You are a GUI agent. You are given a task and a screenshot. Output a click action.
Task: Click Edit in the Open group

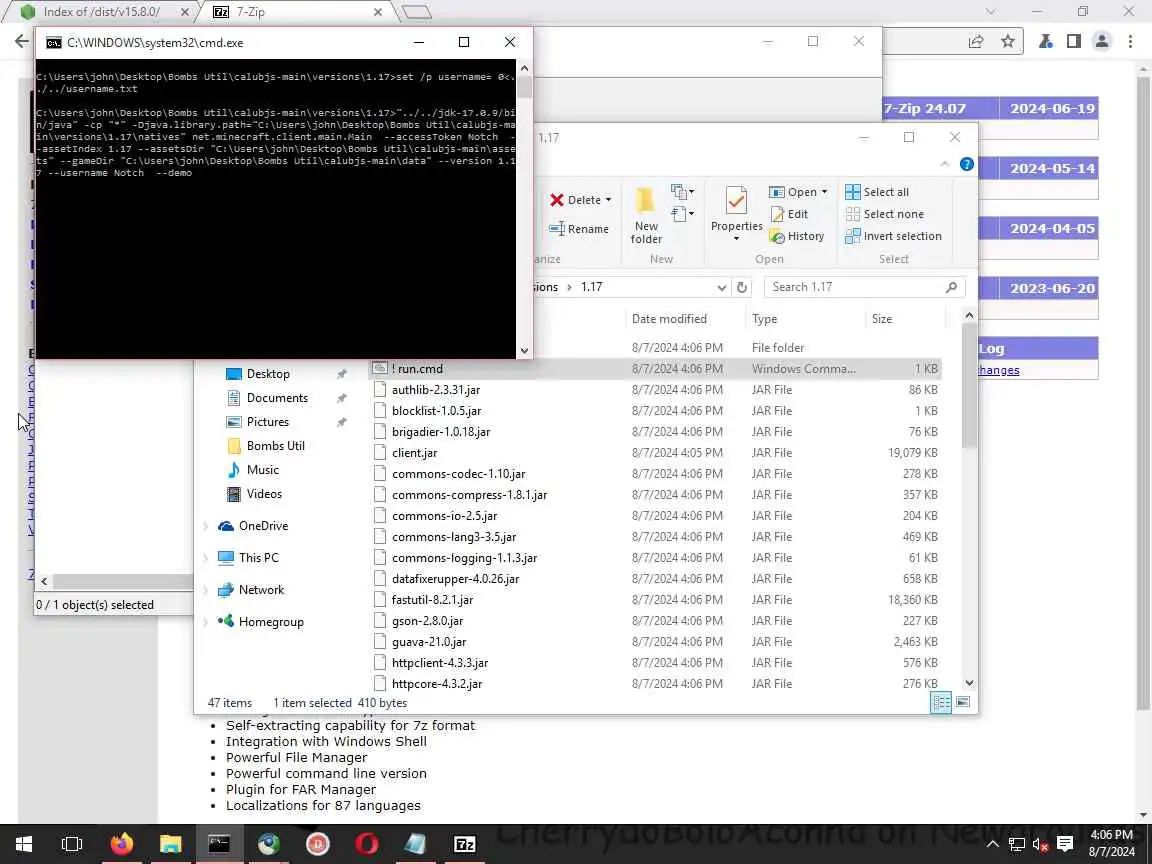(789, 214)
